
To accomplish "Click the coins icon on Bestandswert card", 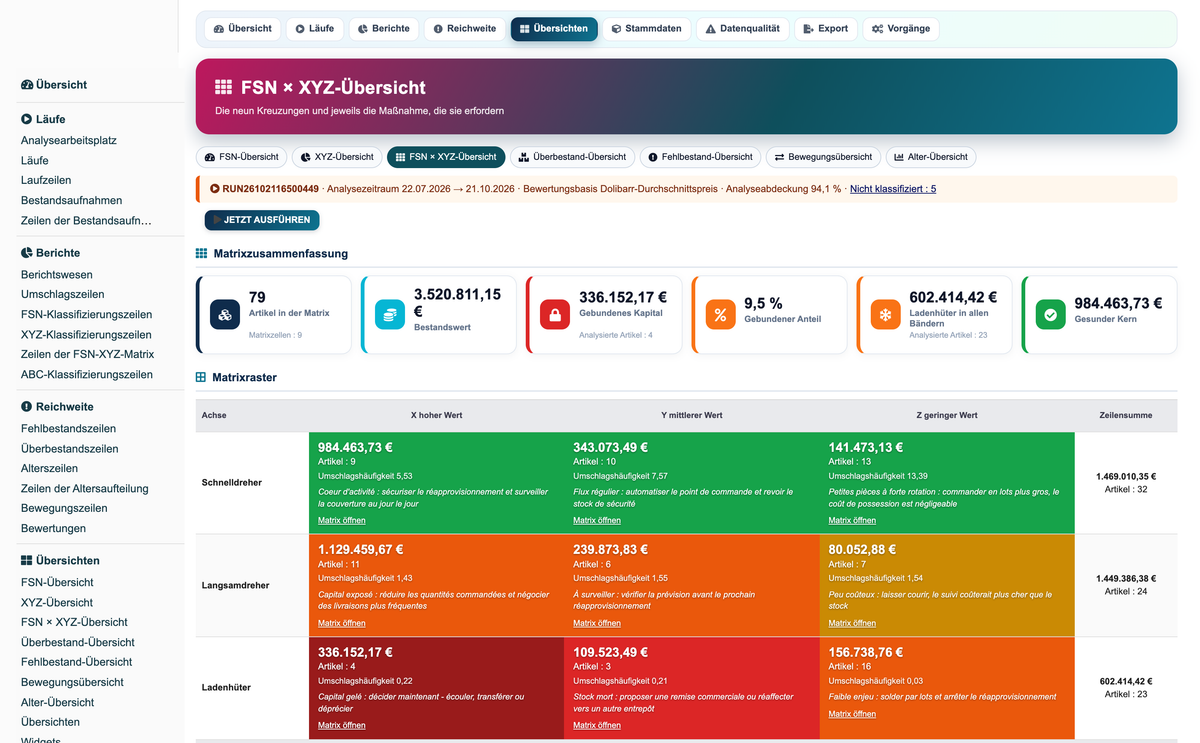I will [x=390, y=315].
